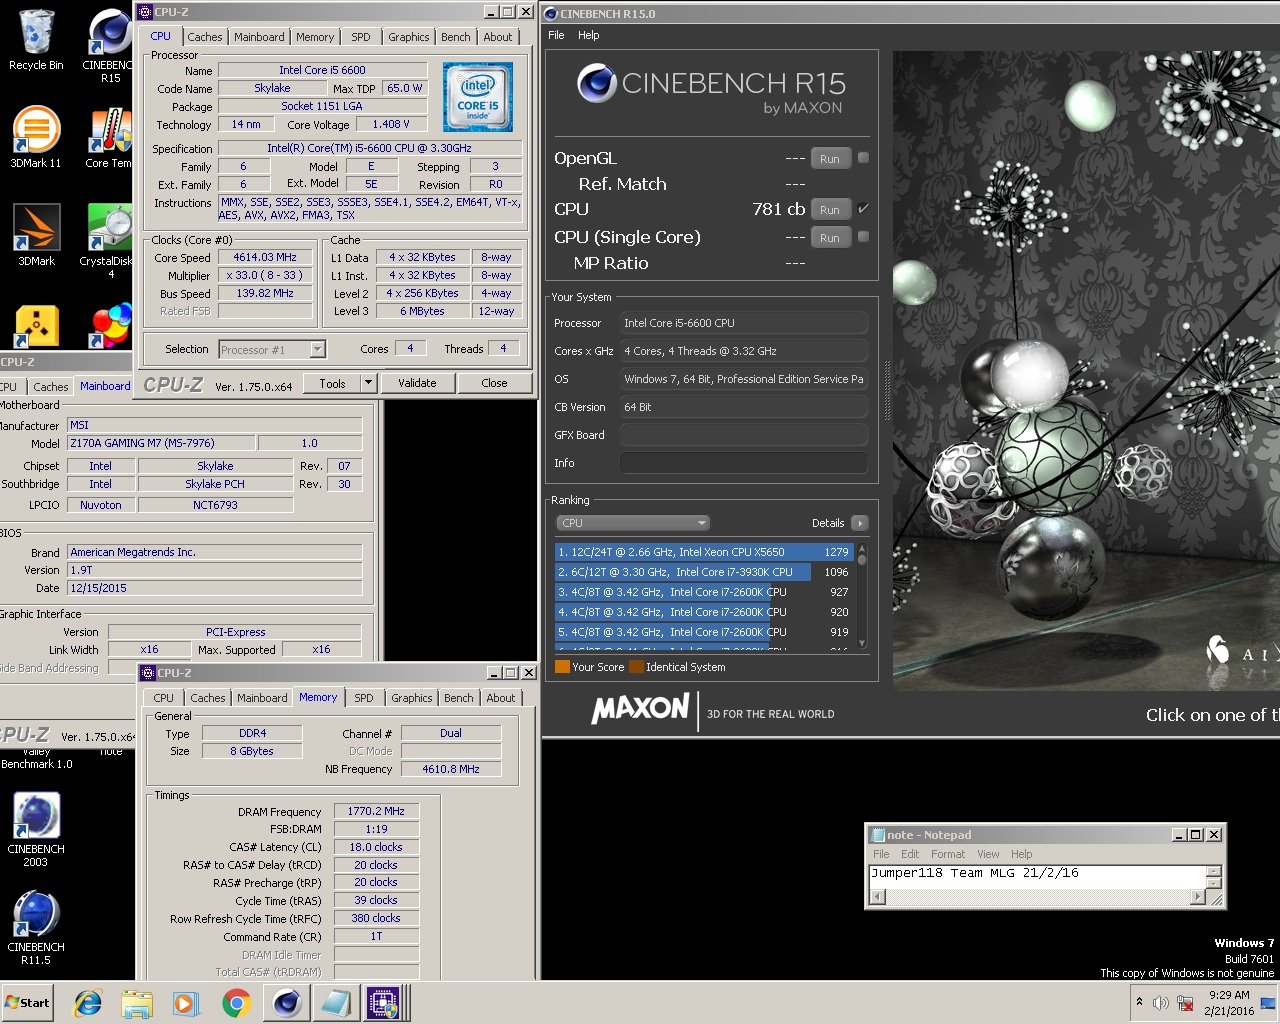Click the Notepad icon in the note window title bar
This screenshot has width=1280, height=1024.
point(878,835)
